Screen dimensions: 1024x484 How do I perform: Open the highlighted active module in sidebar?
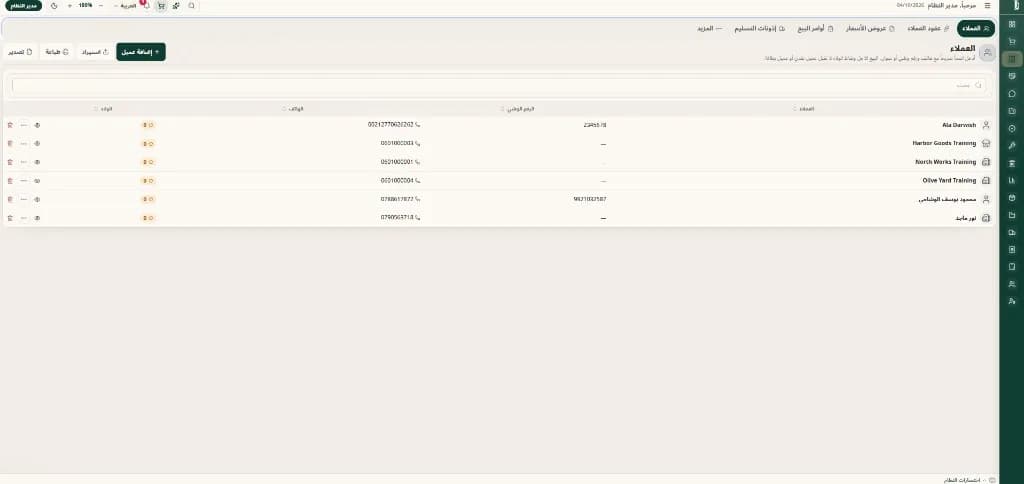[1012, 59]
